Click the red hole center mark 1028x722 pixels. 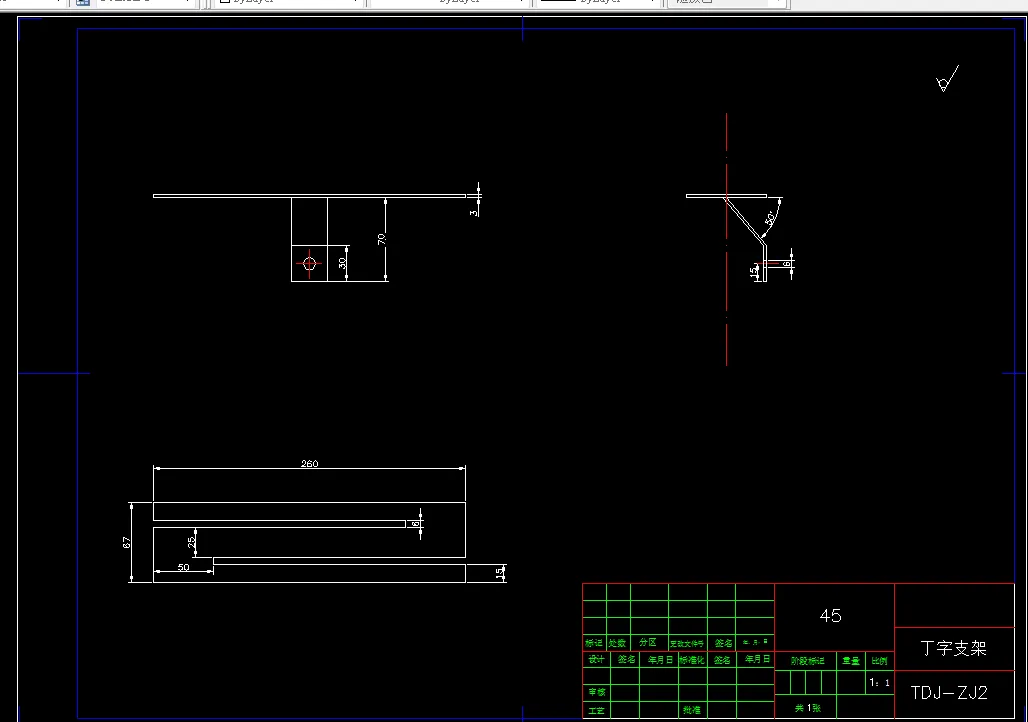(309, 264)
